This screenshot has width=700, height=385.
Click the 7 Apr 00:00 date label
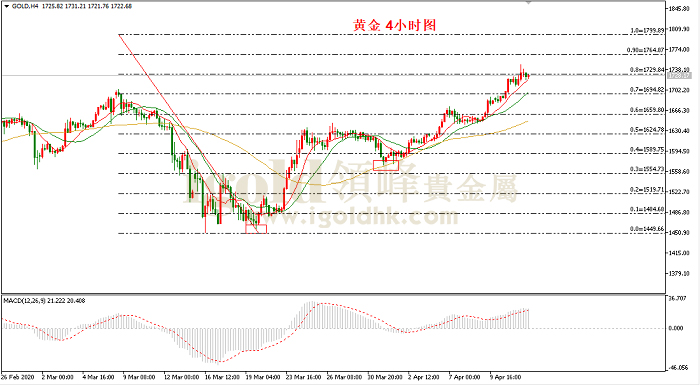tap(465, 377)
